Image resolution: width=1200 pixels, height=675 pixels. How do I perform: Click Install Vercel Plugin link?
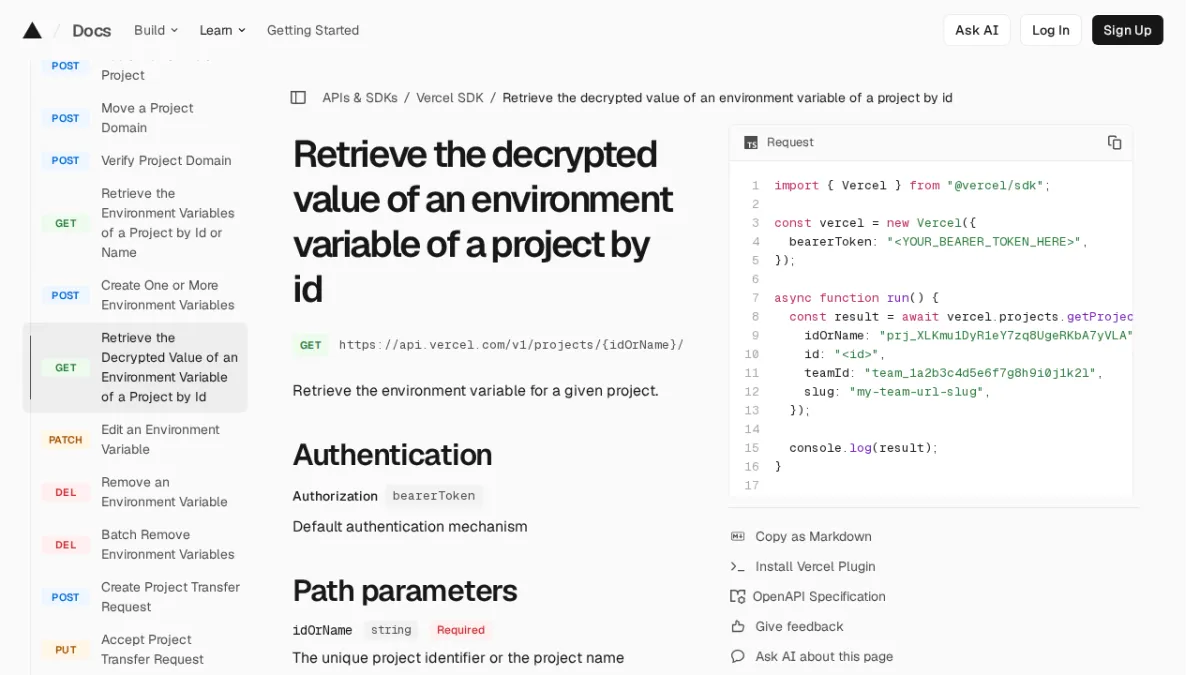815,566
